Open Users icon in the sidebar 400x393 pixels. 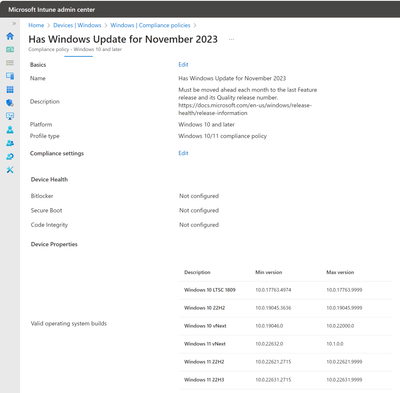10,130
